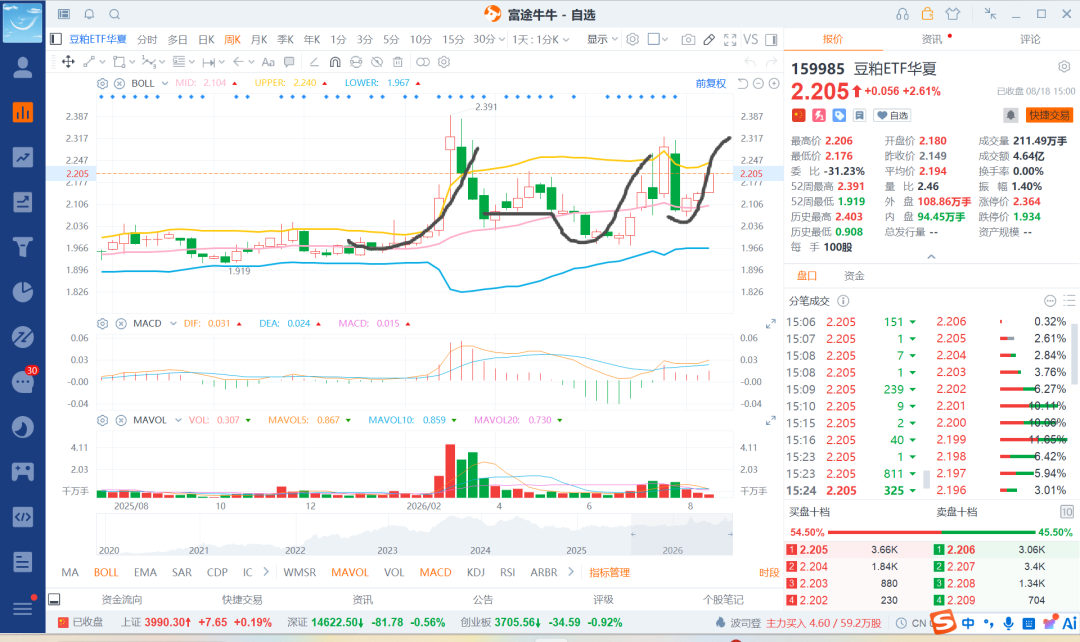This screenshot has height=642, width=1080.
Task: Click the blue tag icon under price
Action: (x=839, y=115)
